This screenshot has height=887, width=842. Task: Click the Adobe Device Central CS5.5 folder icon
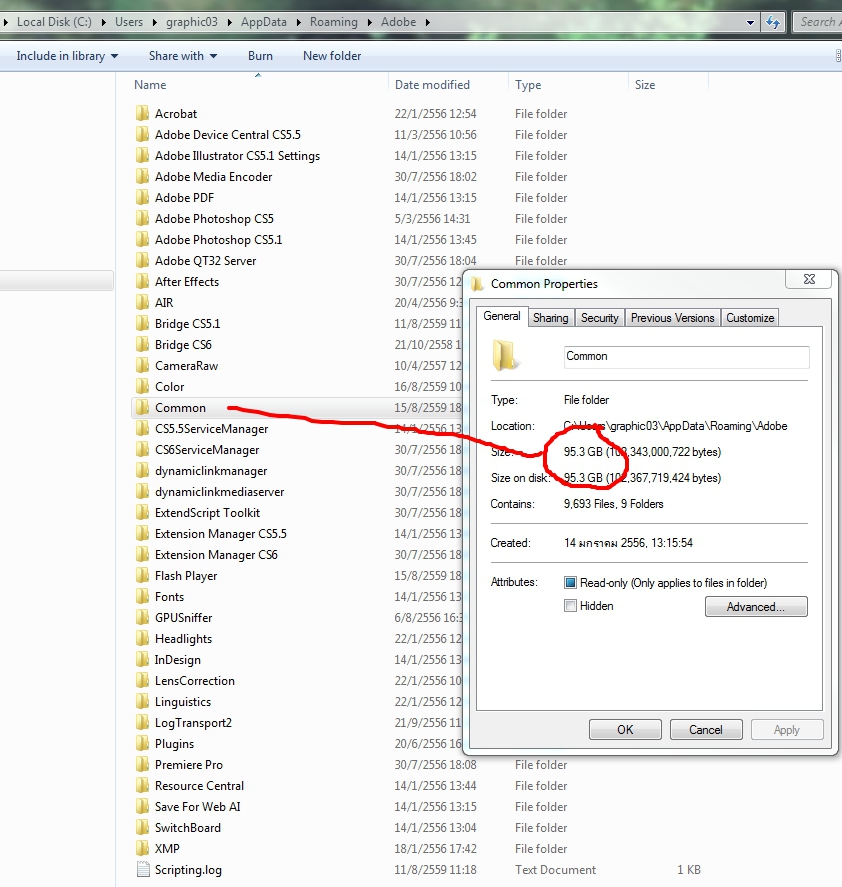pyautogui.click(x=143, y=134)
